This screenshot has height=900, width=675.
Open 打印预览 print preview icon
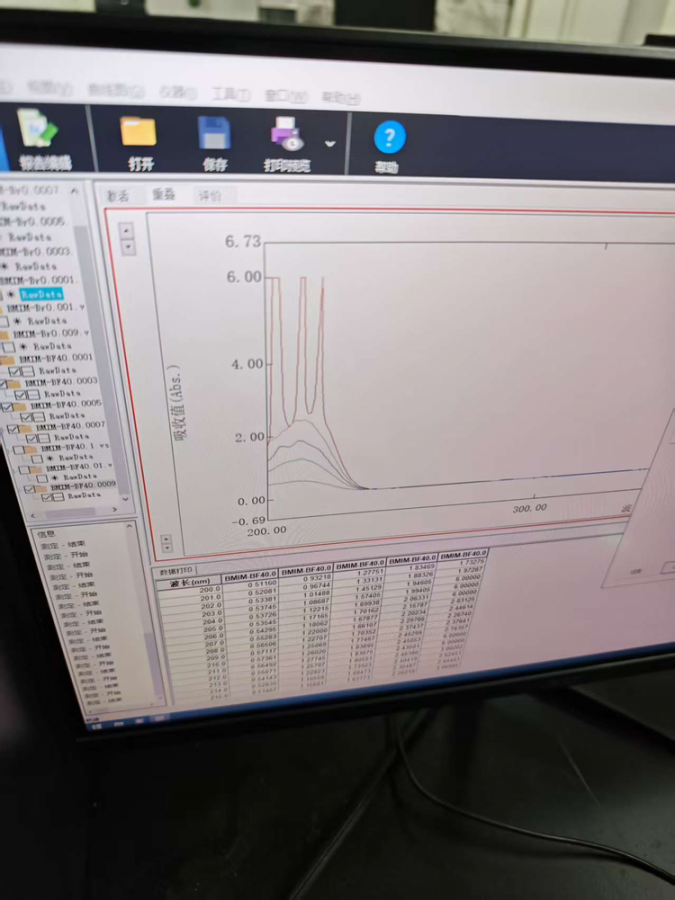(x=287, y=134)
